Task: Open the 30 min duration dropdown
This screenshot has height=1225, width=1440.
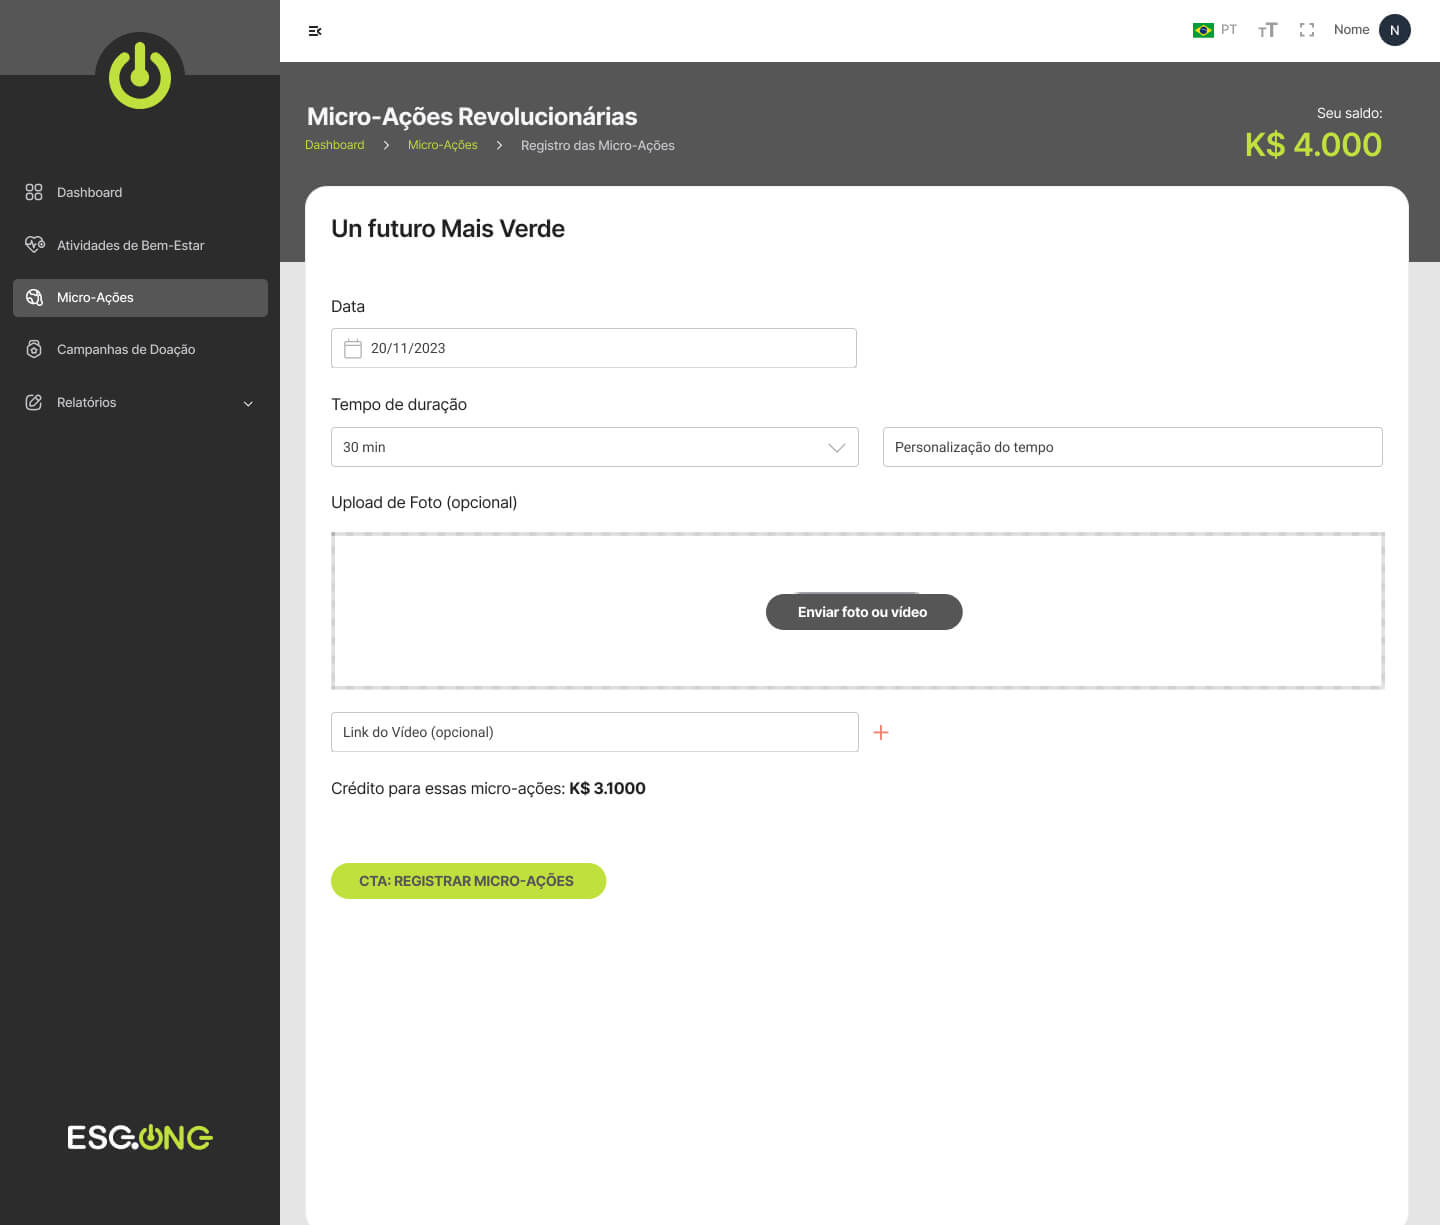Action: (x=594, y=447)
